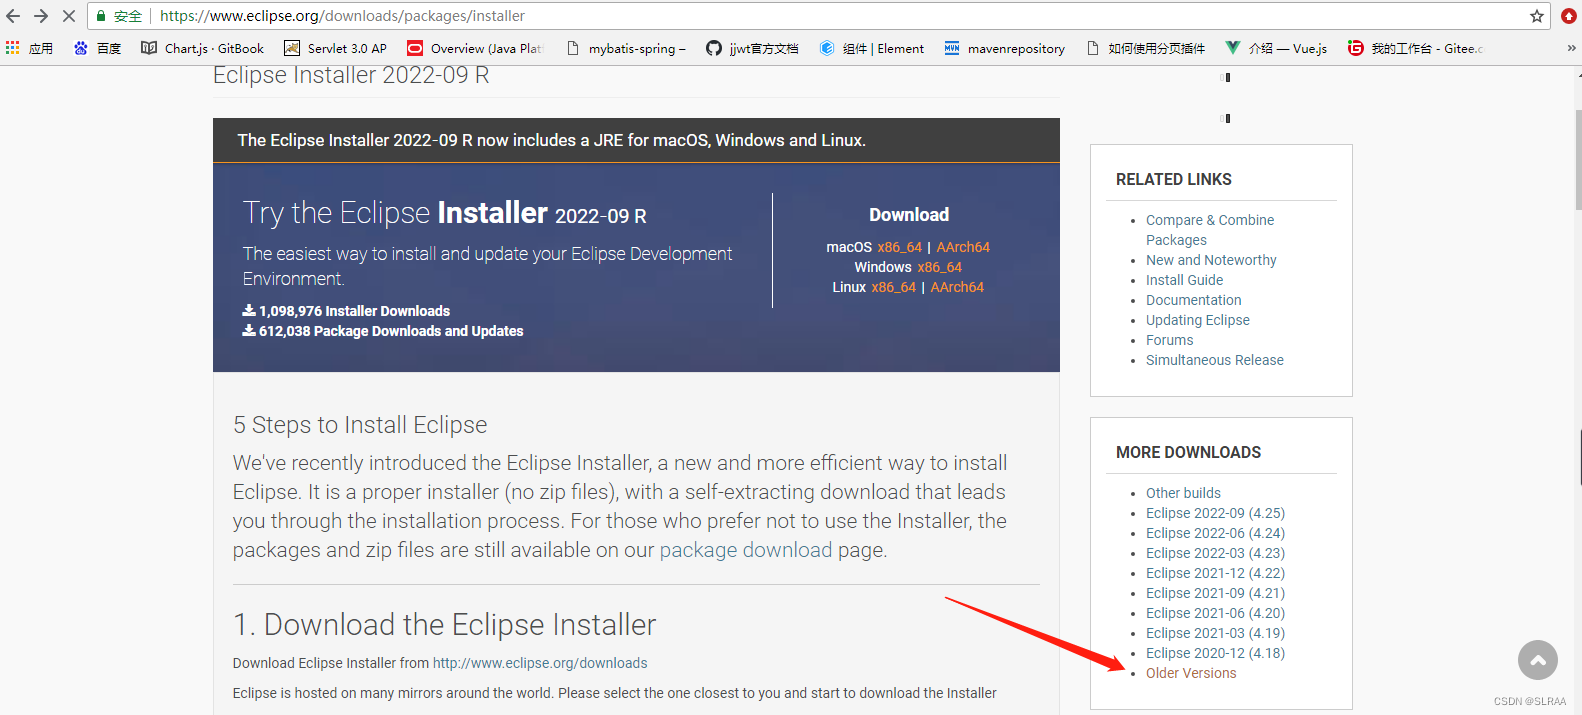
Task: Open Eclipse 2021-09 (4.21) link
Action: pos(1215,593)
